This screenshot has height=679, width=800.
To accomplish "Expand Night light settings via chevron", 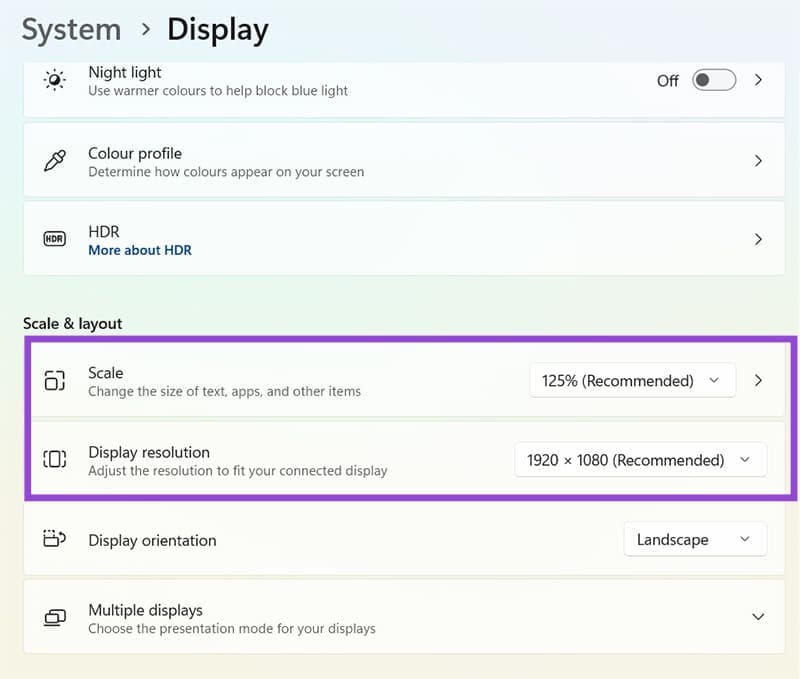I will pos(758,81).
